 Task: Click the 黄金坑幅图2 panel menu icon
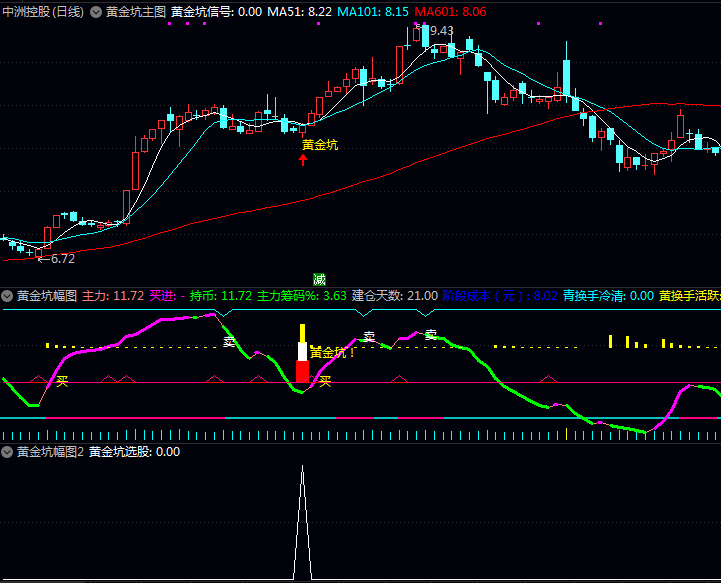(x=7, y=452)
